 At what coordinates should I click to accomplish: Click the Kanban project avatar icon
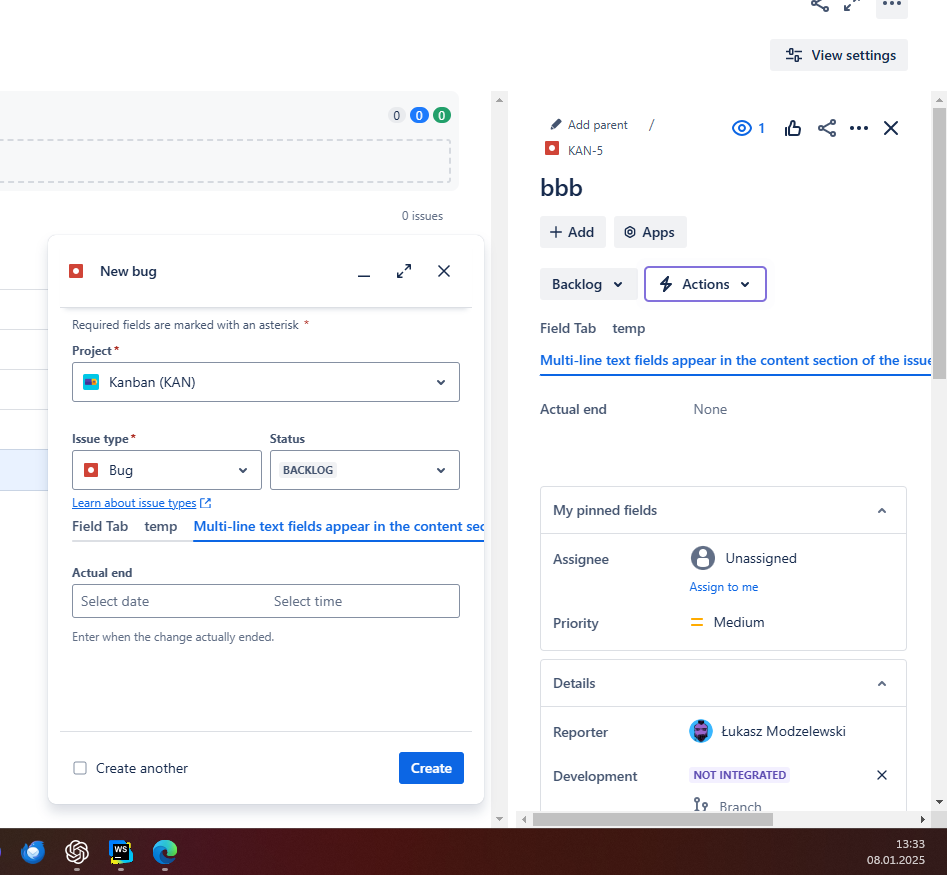coord(91,382)
